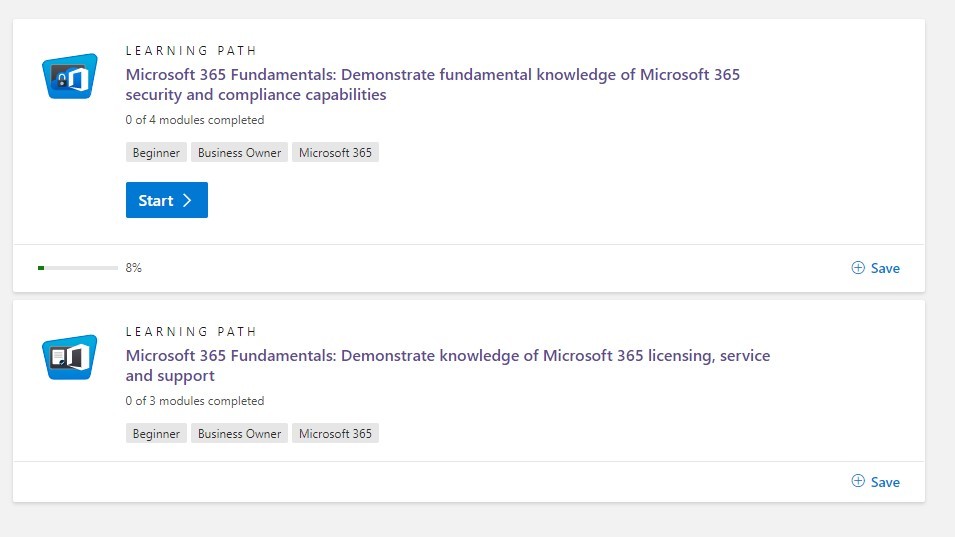Select the Microsoft 365 tag on the licensing path card
955x537 pixels.
pyautogui.click(x=335, y=433)
